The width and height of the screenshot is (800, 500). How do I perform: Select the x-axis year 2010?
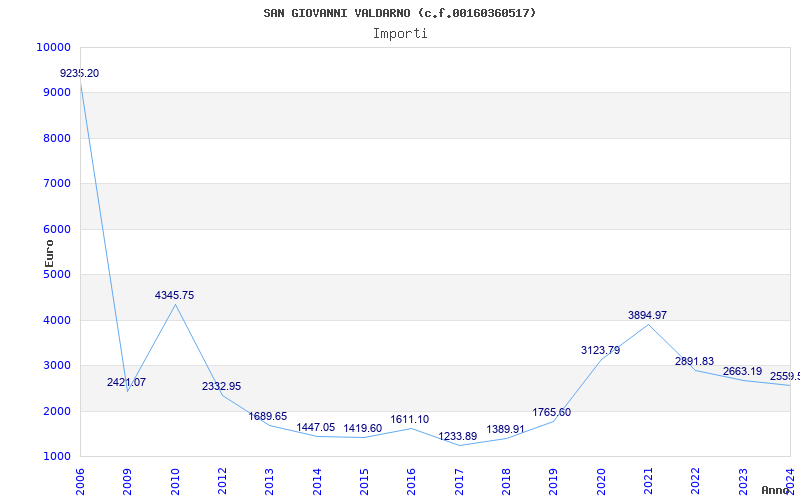click(175, 482)
